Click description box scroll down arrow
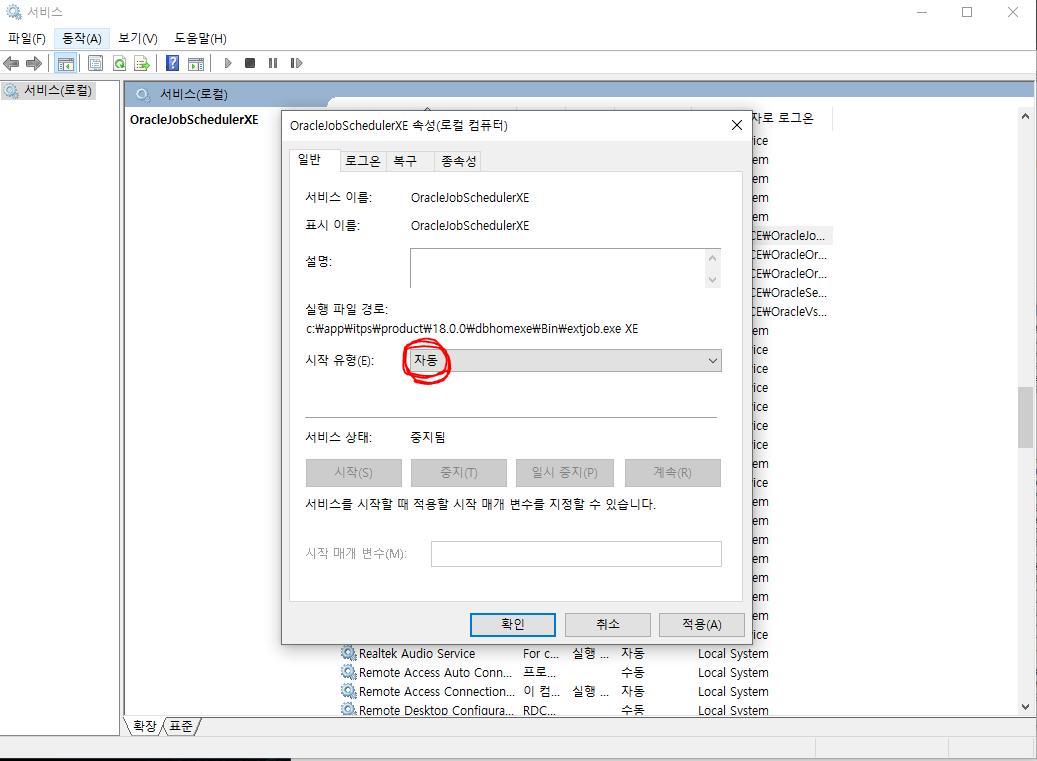Viewport: 1037px width, 761px height. point(712,279)
